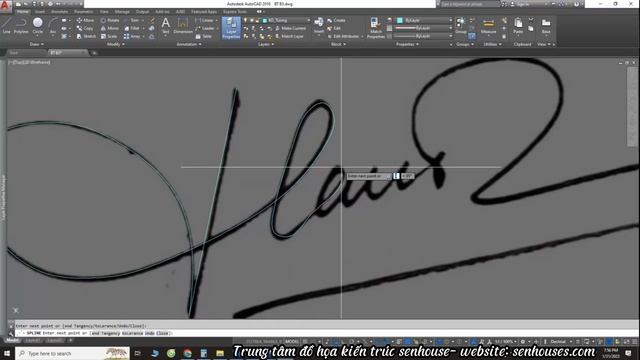Insert a Table
This screenshot has width=640, height=360.
[204, 36]
